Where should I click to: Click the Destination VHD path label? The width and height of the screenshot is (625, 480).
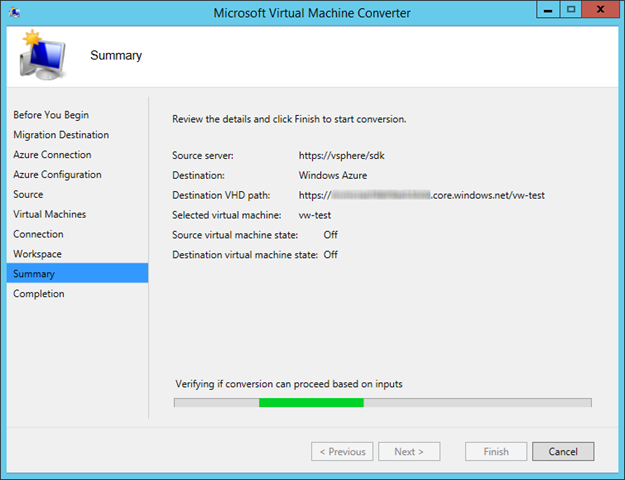(221, 195)
